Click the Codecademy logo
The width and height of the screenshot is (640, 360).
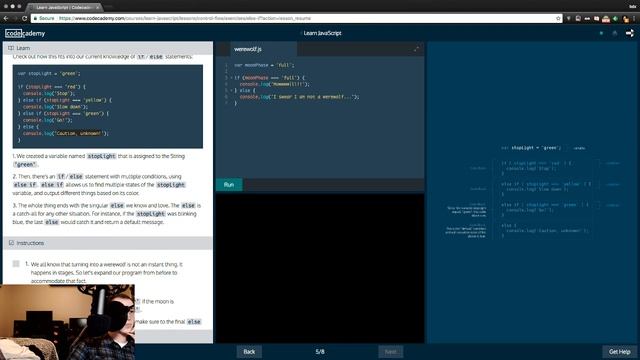point(25,33)
